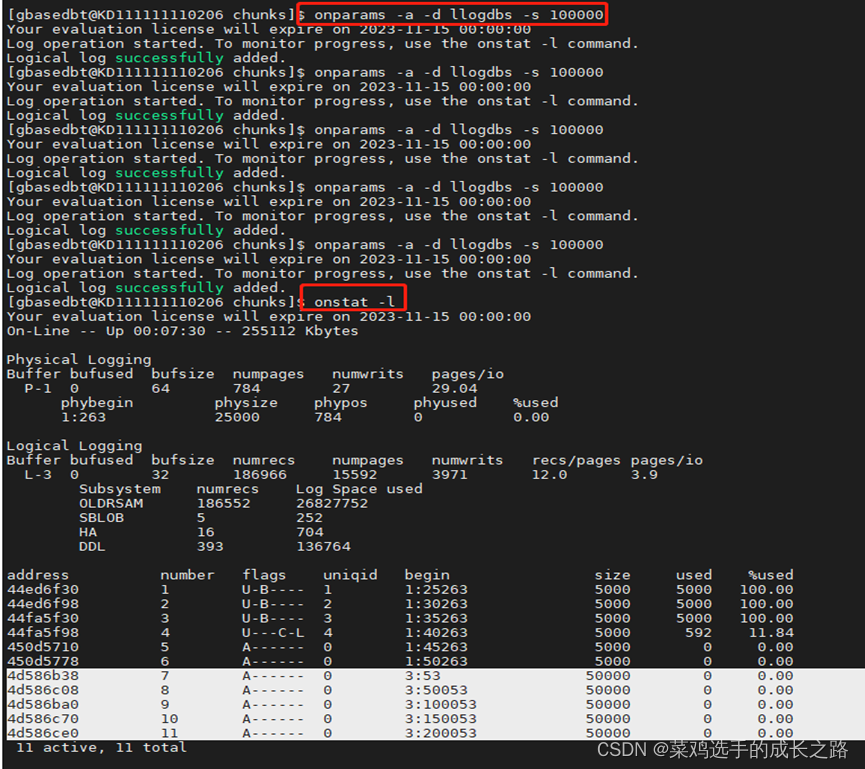Viewport: 865px width, 769px height.
Task: Click the HA subsystem entry
Action: (x=88, y=532)
